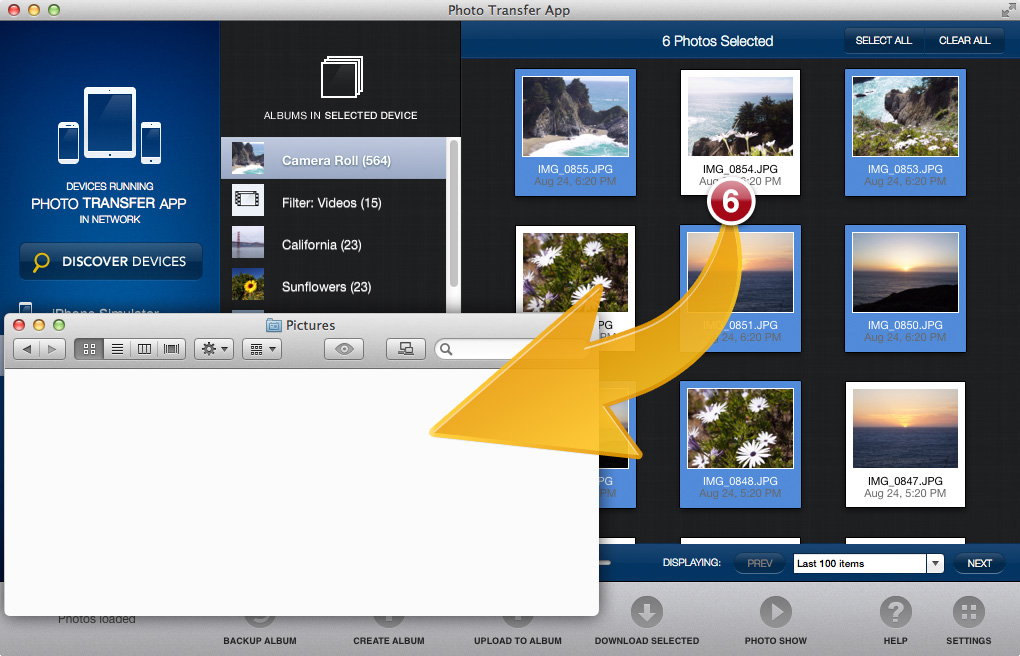Screen dimensions: 1020x656
Task: Click Download Selected arrow icon
Action: (647, 612)
